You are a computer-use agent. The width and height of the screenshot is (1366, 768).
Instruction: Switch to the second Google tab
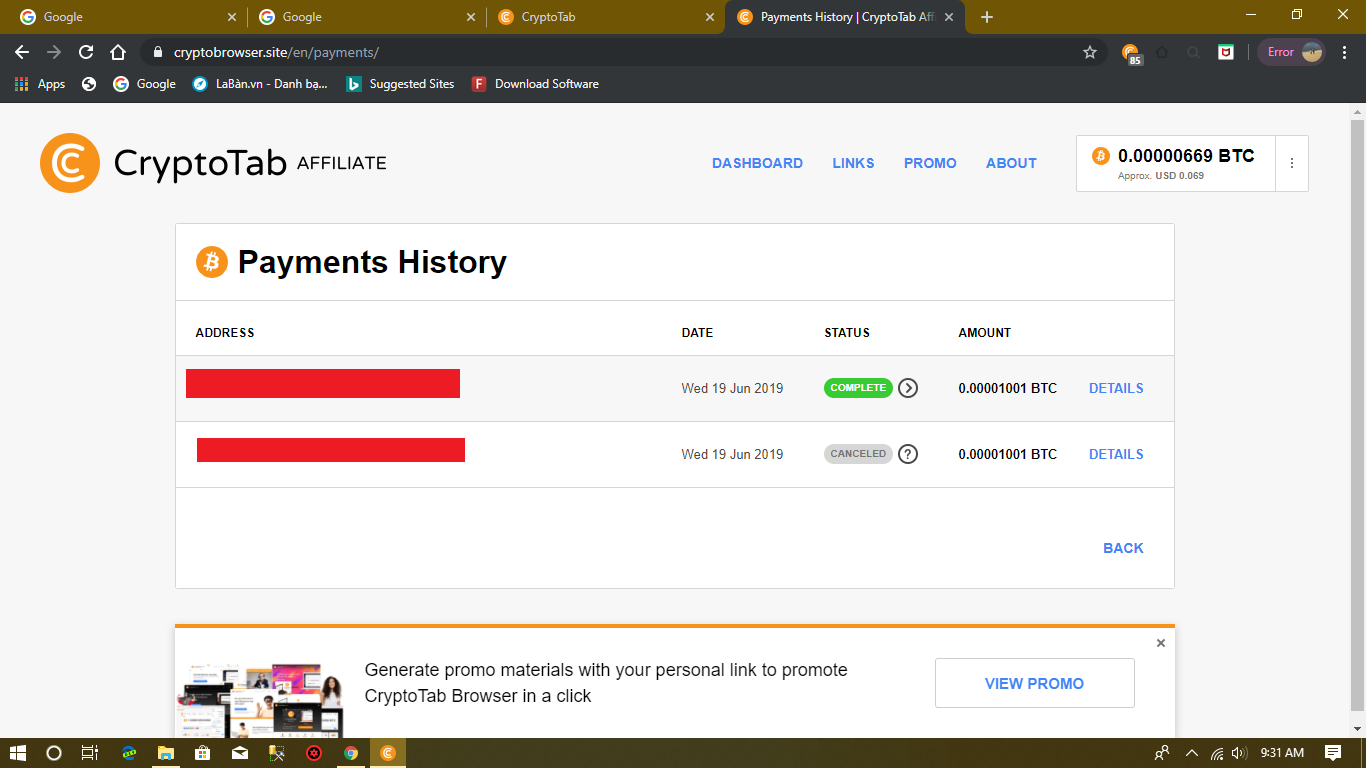pyautogui.click(x=367, y=17)
